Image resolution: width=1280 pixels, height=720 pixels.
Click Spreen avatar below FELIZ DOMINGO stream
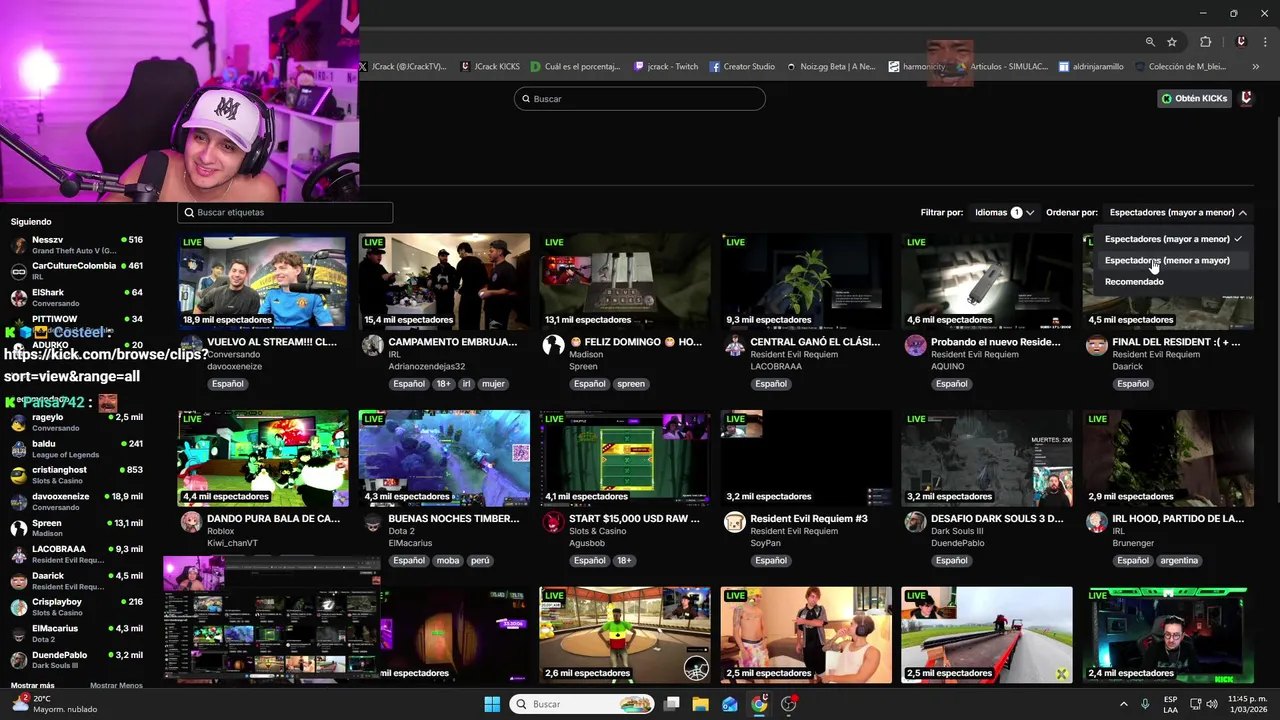[553, 346]
